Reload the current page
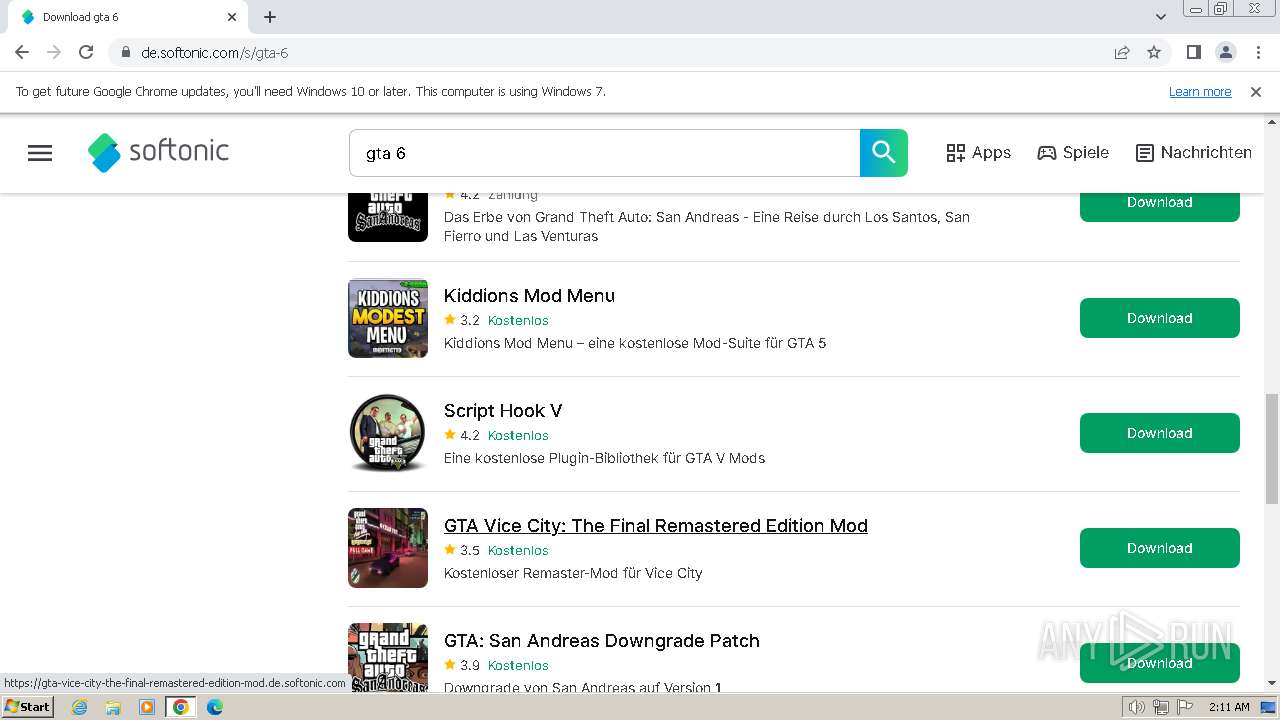Screen dimensions: 1280x720 coord(86,52)
